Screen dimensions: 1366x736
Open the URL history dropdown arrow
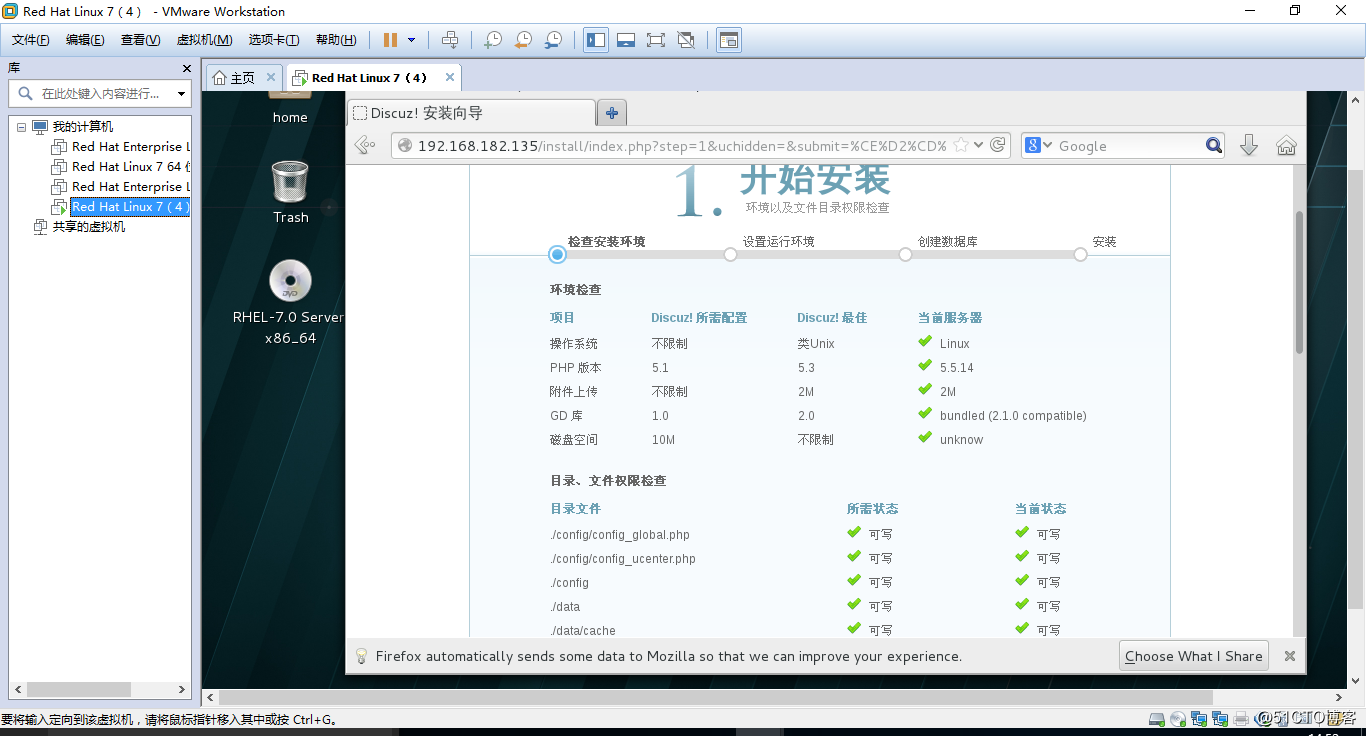coord(979,145)
